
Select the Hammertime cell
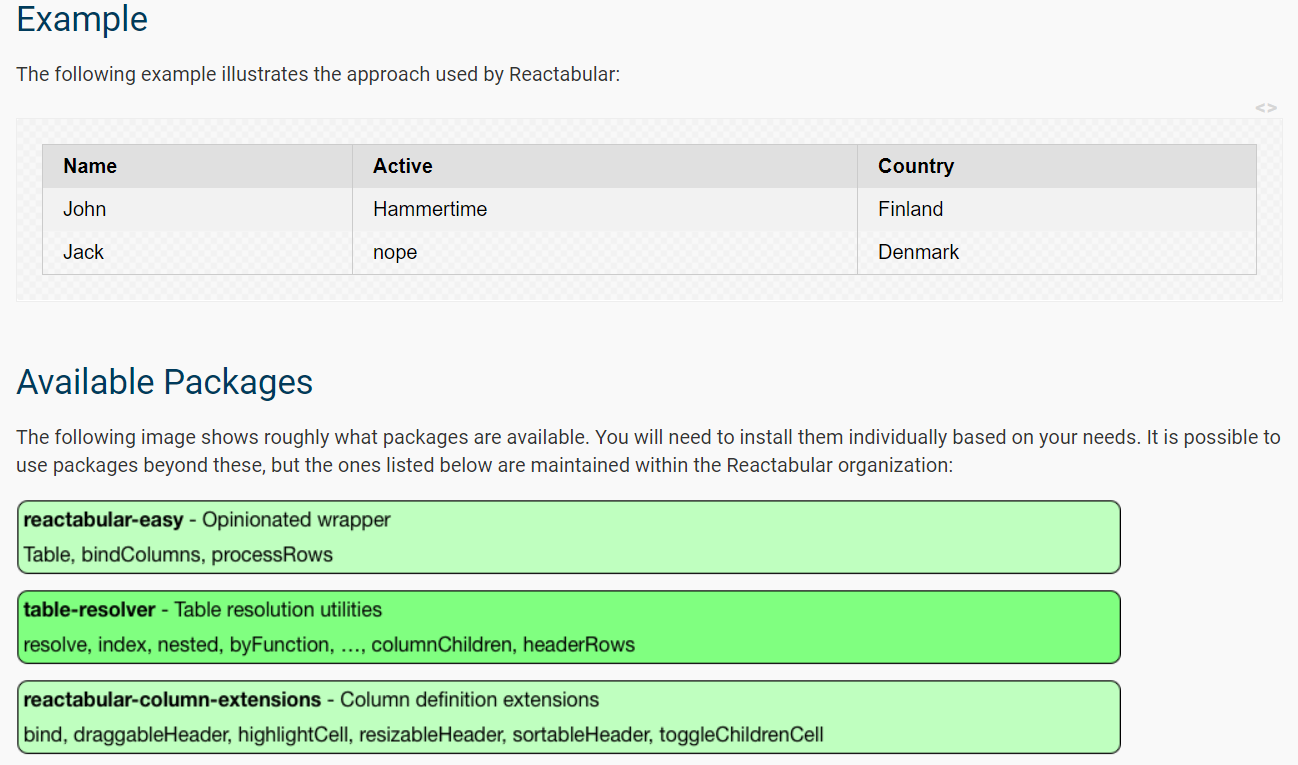click(x=605, y=209)
